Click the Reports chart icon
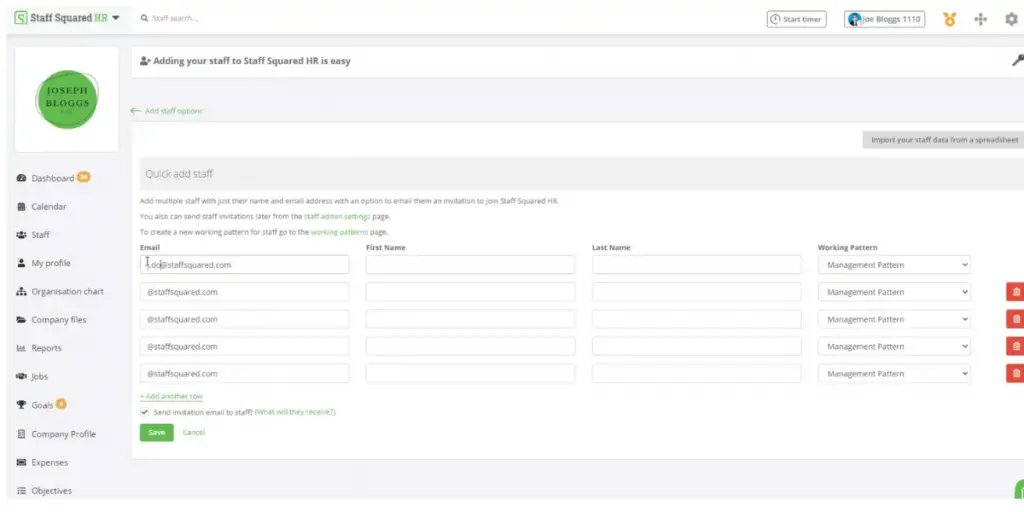Image resolution: width=1024 pixels, height=512 pixels. pos(21,348)
